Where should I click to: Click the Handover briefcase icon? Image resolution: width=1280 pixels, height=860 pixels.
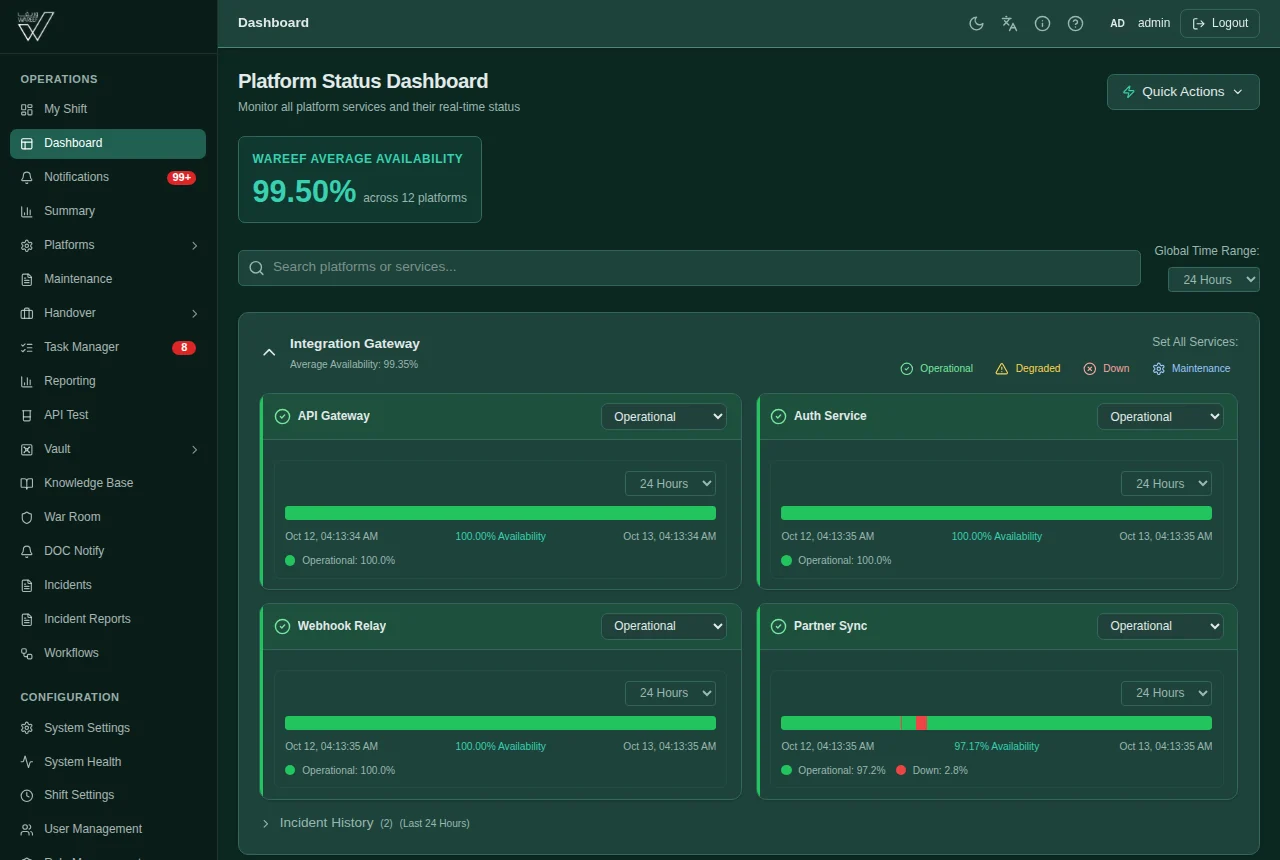(27, 313)
